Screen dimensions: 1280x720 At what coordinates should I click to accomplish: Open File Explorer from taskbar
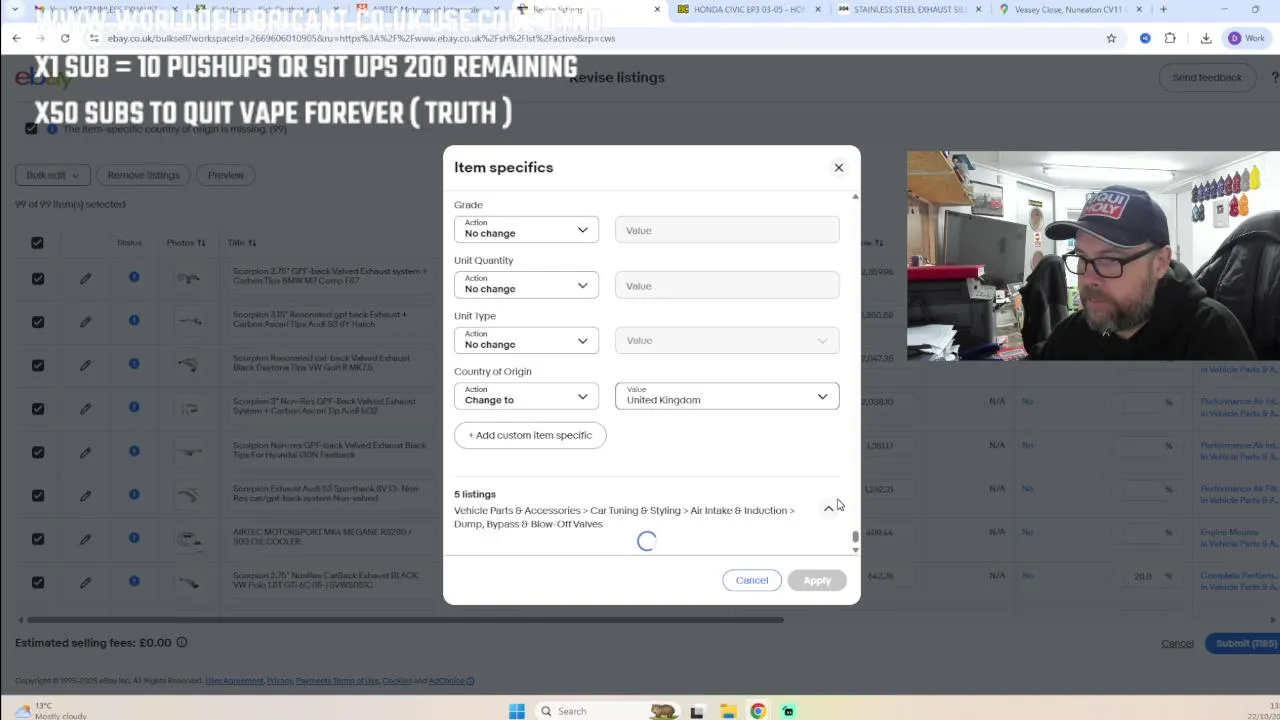click(728, 711)
